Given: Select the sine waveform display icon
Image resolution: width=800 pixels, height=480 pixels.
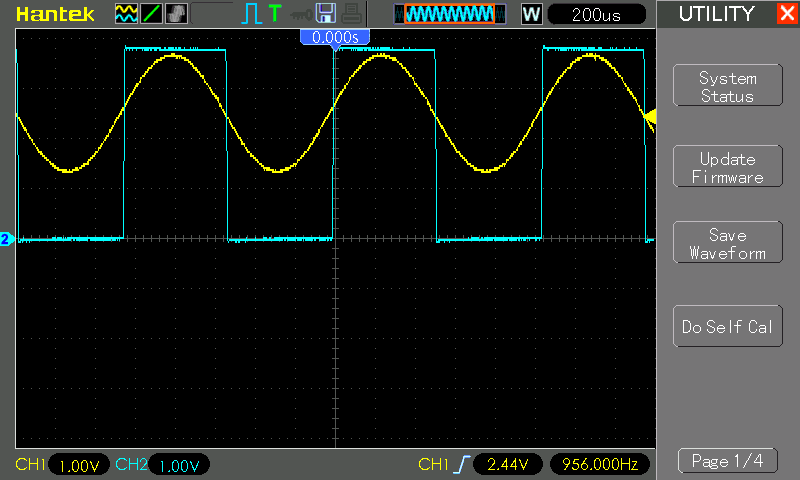Looking at the screenshot, I should pyautogui.click(x=126, y=14).
